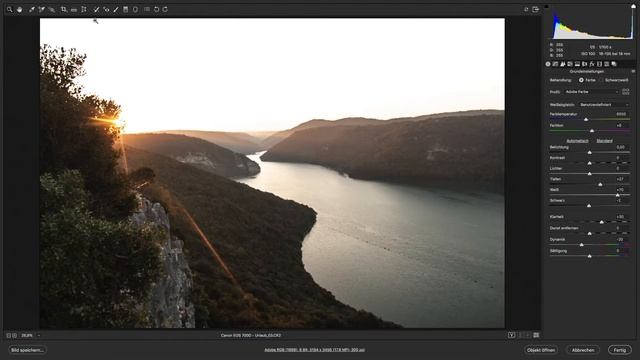Select the Zoom tool
This screenshot has width=640, height=360.
[x=9, y=9]
